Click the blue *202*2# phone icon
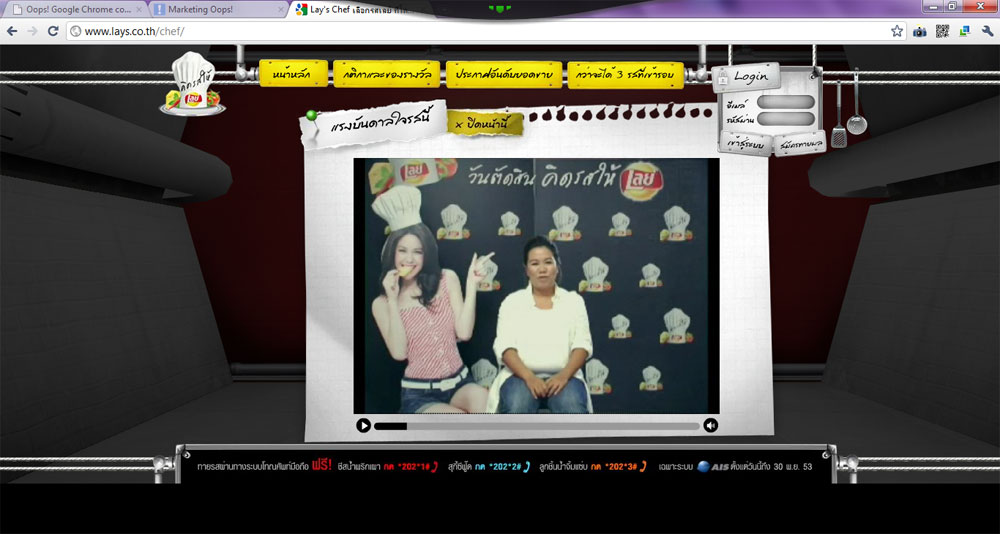The height and width of the screenshot is (534, 1000). coord(527,466)
